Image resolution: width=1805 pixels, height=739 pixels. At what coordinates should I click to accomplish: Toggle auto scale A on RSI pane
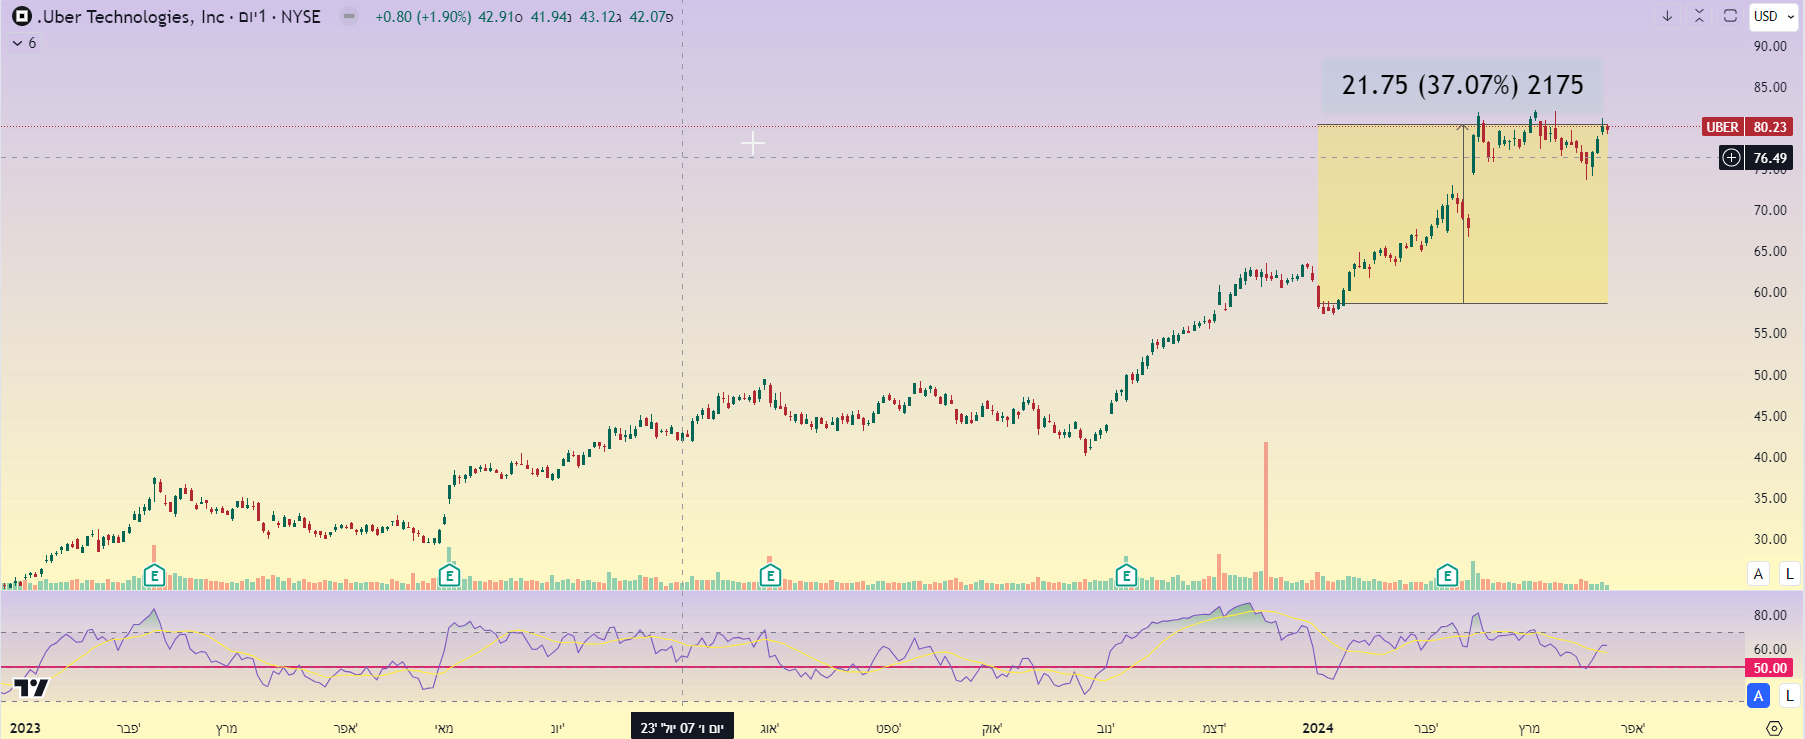[x=1758, y=695]
